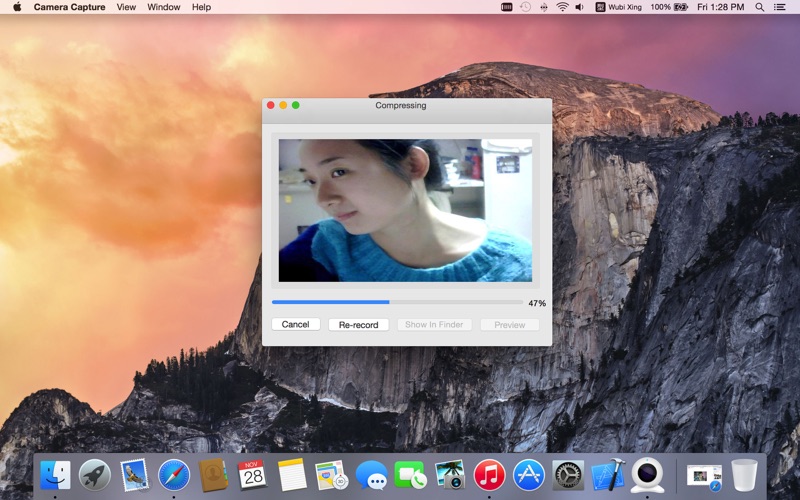Open the Messages app icon
Viewport: 800px width, 500px height.
(x=371, y=475)
